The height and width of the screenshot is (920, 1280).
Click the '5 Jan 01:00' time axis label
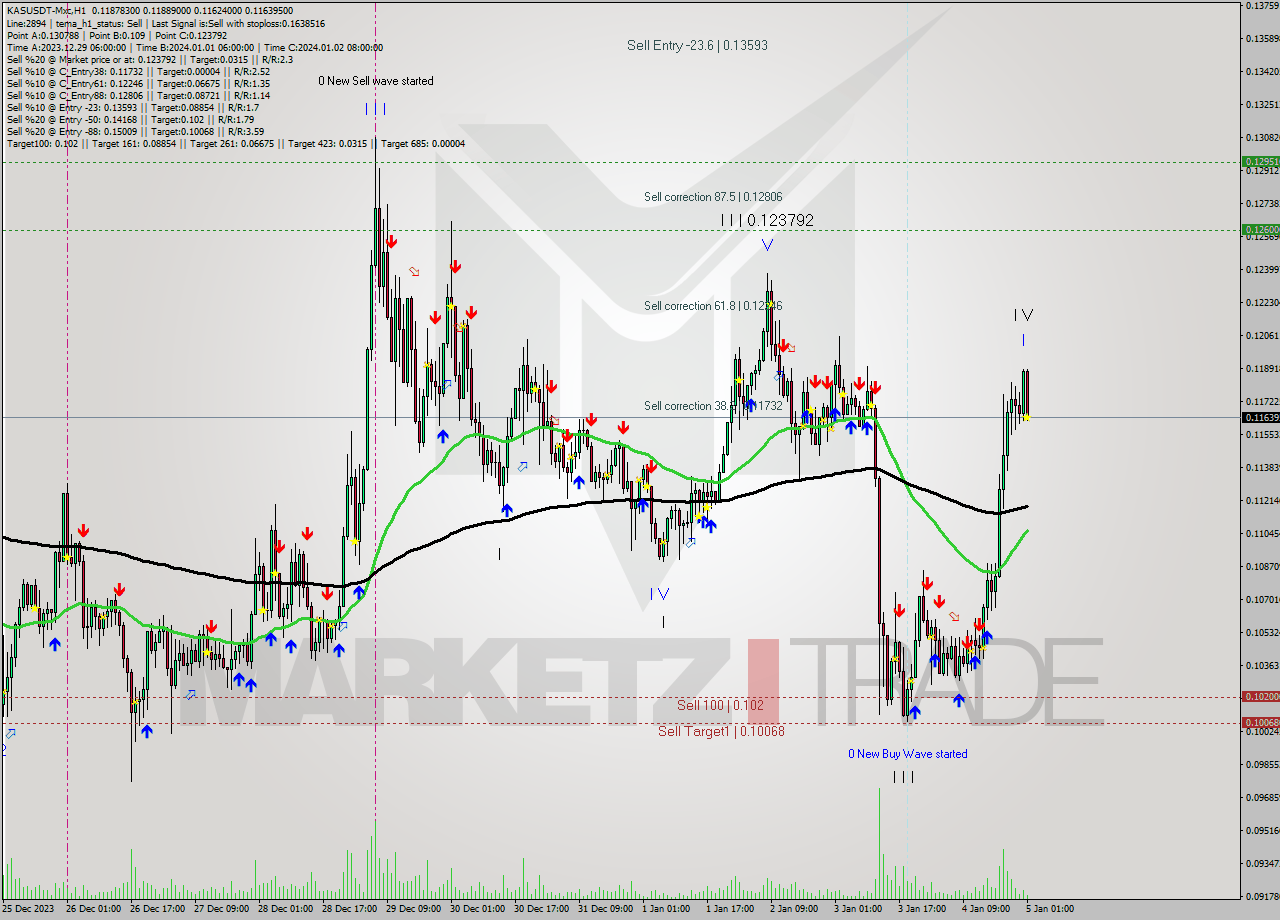(1050, 909)
